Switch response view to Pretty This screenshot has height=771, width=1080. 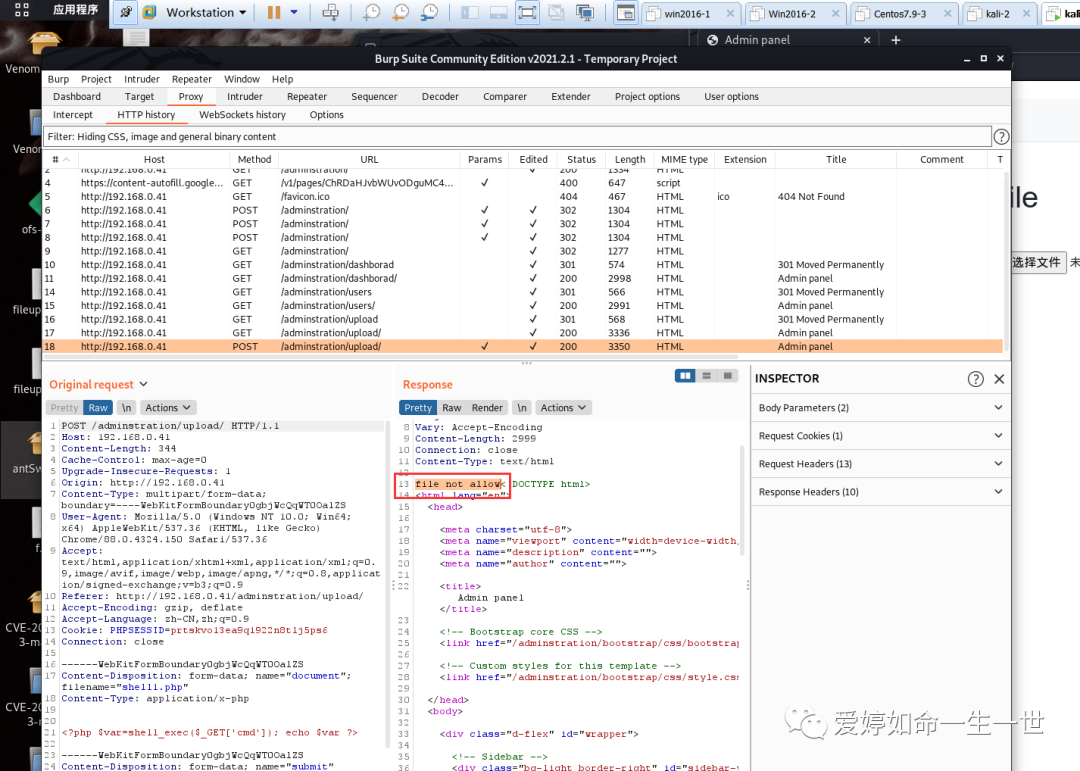pos(418,408)
